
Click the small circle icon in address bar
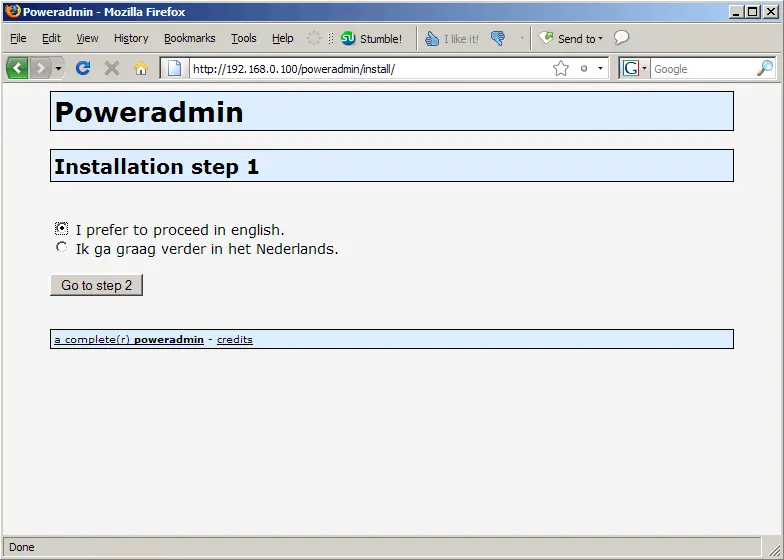(x=584, y=68)
